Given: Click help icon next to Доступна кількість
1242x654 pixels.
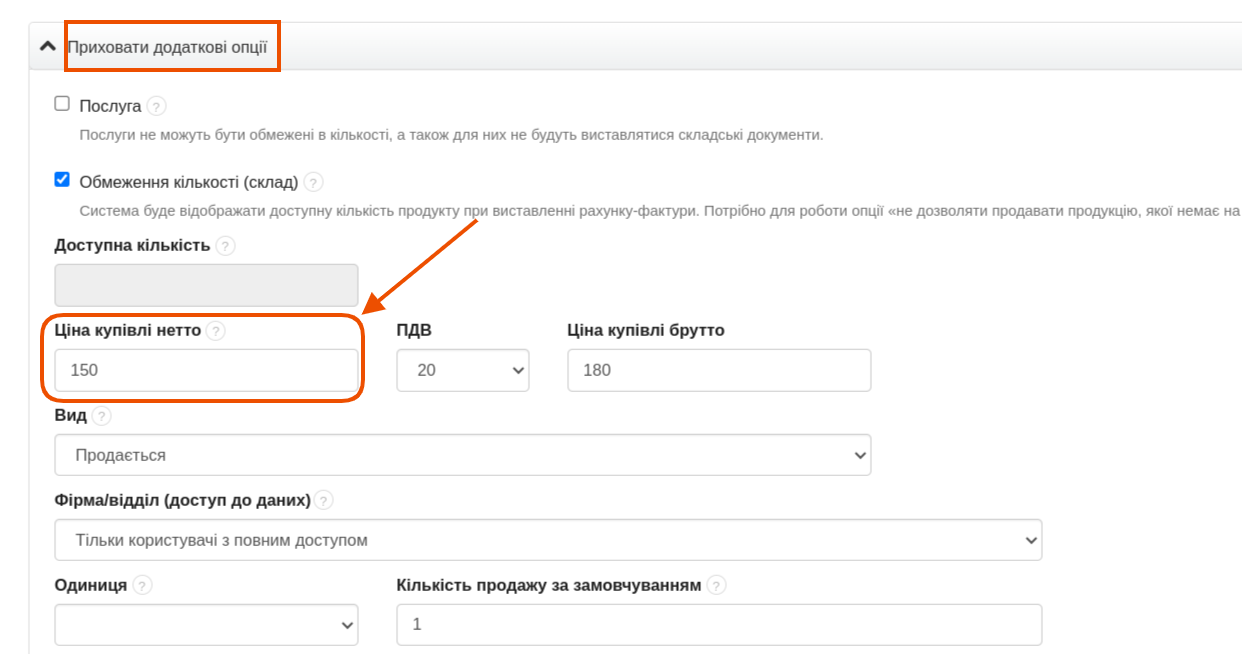Looking at the screenshot, I should pos(225,245).
